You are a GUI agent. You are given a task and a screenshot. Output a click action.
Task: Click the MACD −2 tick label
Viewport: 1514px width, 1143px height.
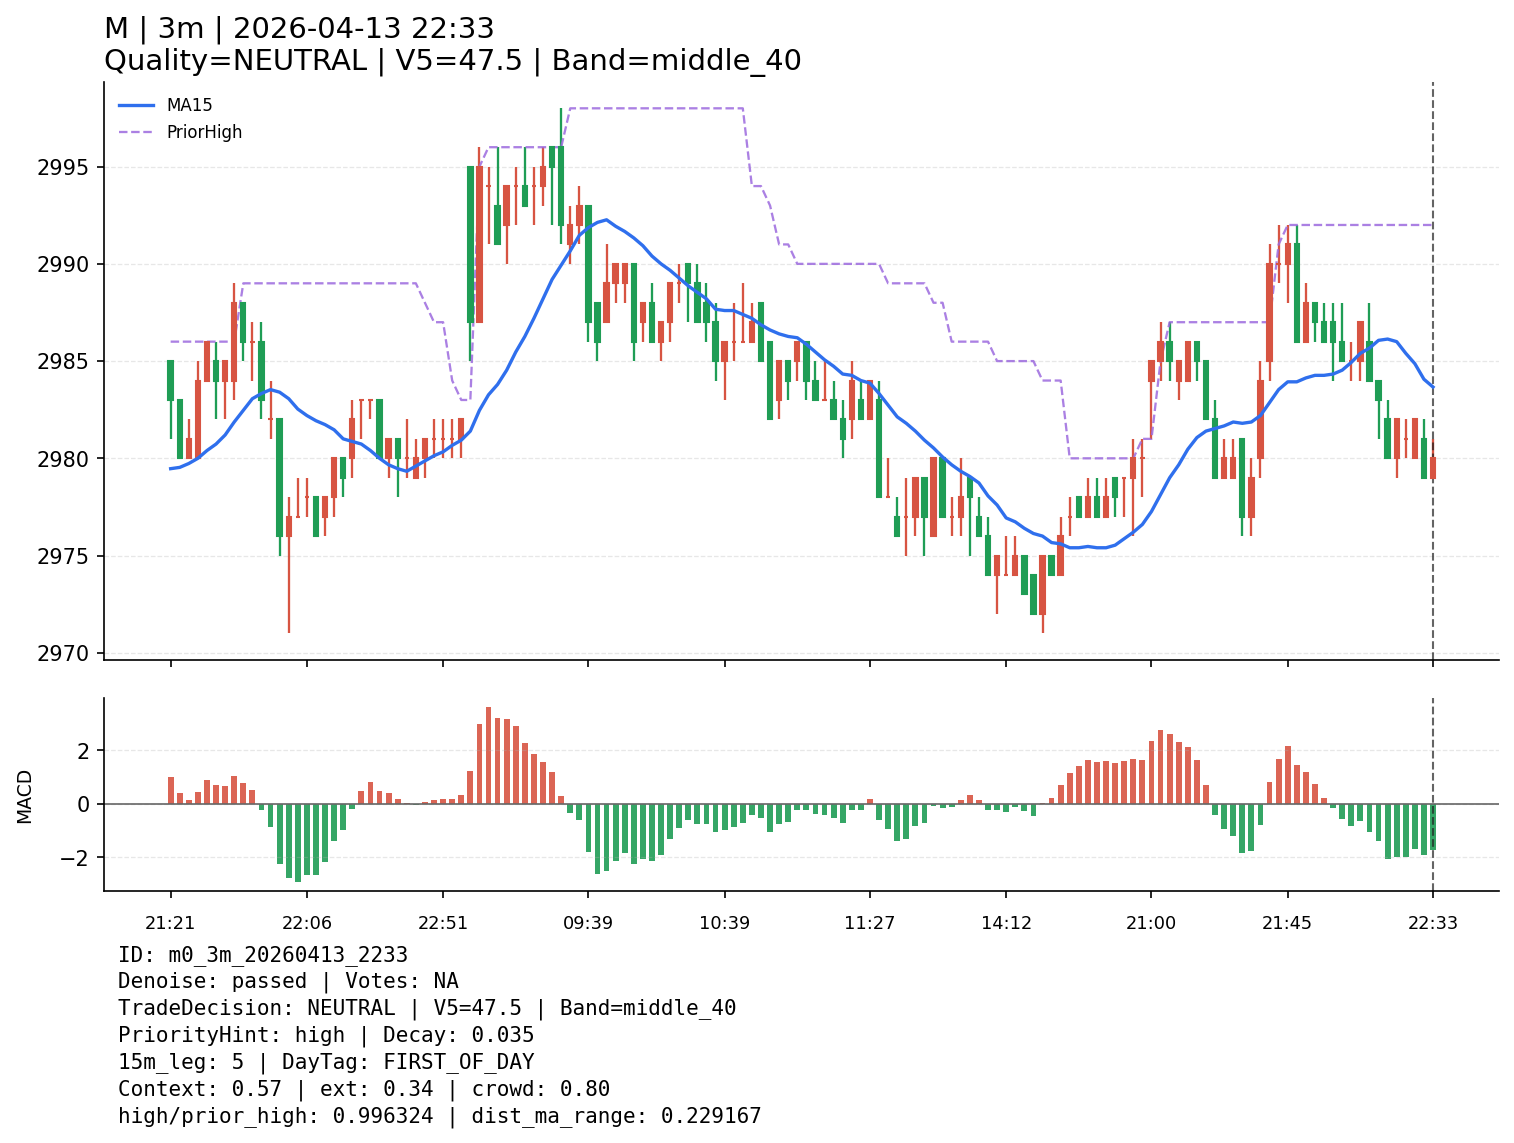[x=78, y=858]
